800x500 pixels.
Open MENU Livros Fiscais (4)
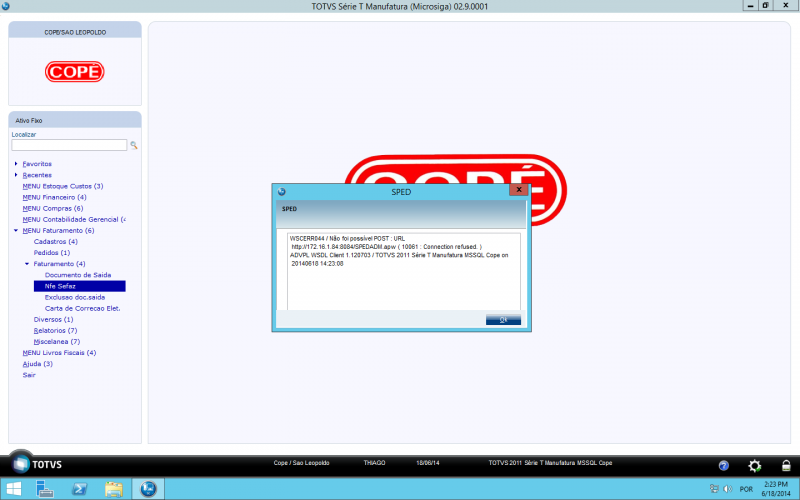click(59, 353)
